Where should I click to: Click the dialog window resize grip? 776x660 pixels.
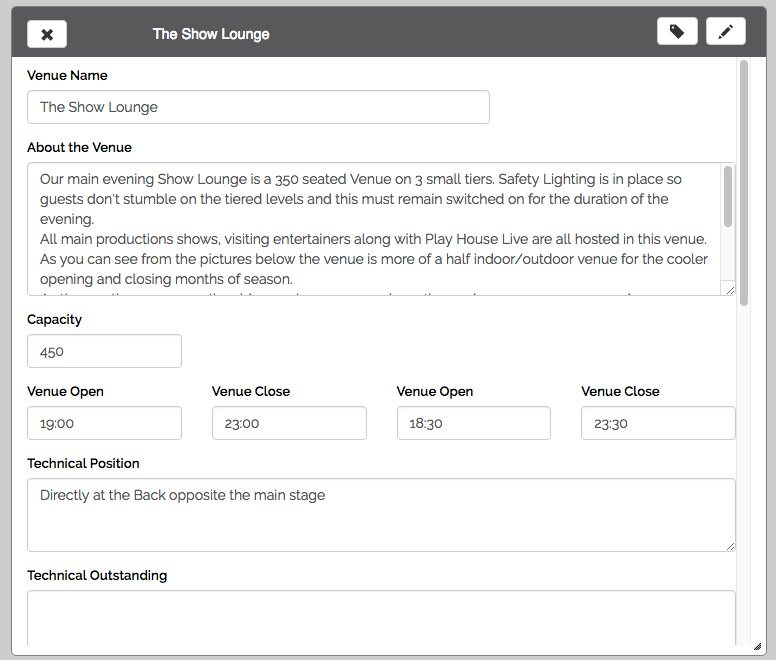click(758, 647)
